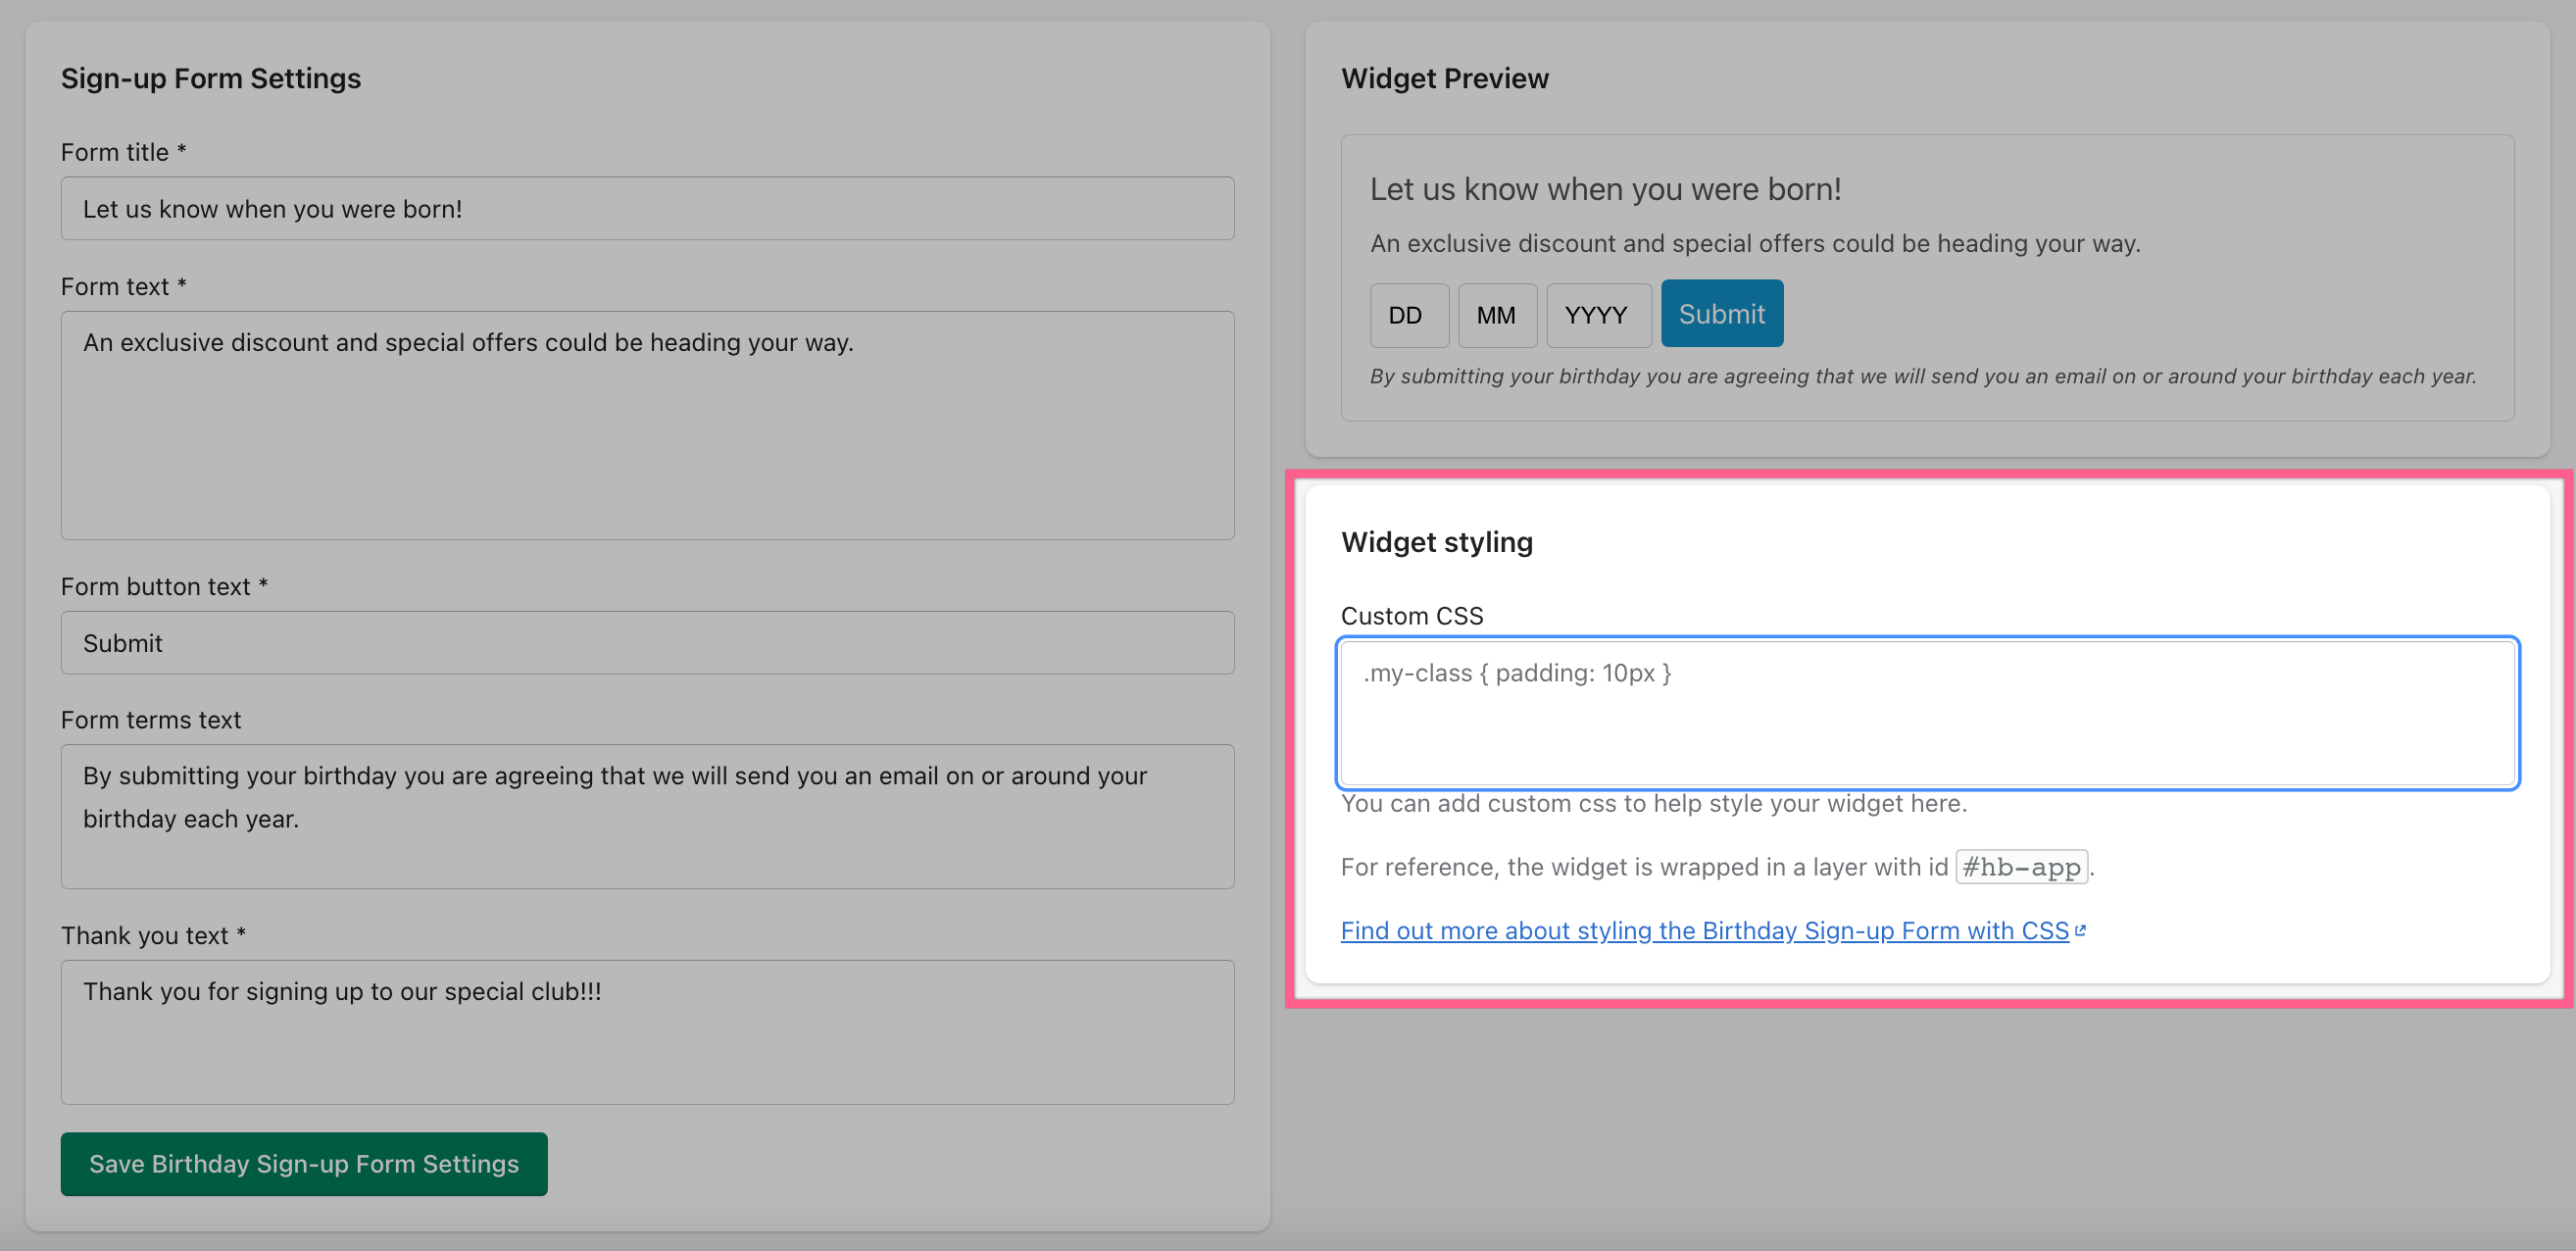Click the YYYY year field in preview
Viewport: 2576px width, 1251px height.
1598,315
